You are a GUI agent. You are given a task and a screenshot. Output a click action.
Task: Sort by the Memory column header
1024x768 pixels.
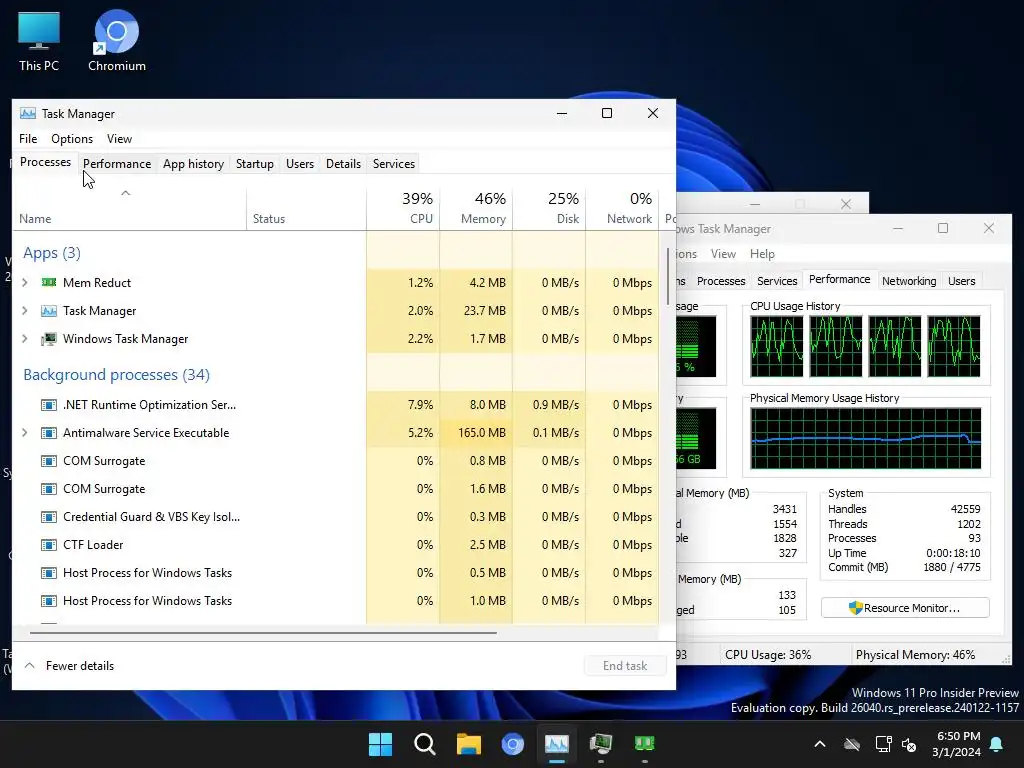476,208
